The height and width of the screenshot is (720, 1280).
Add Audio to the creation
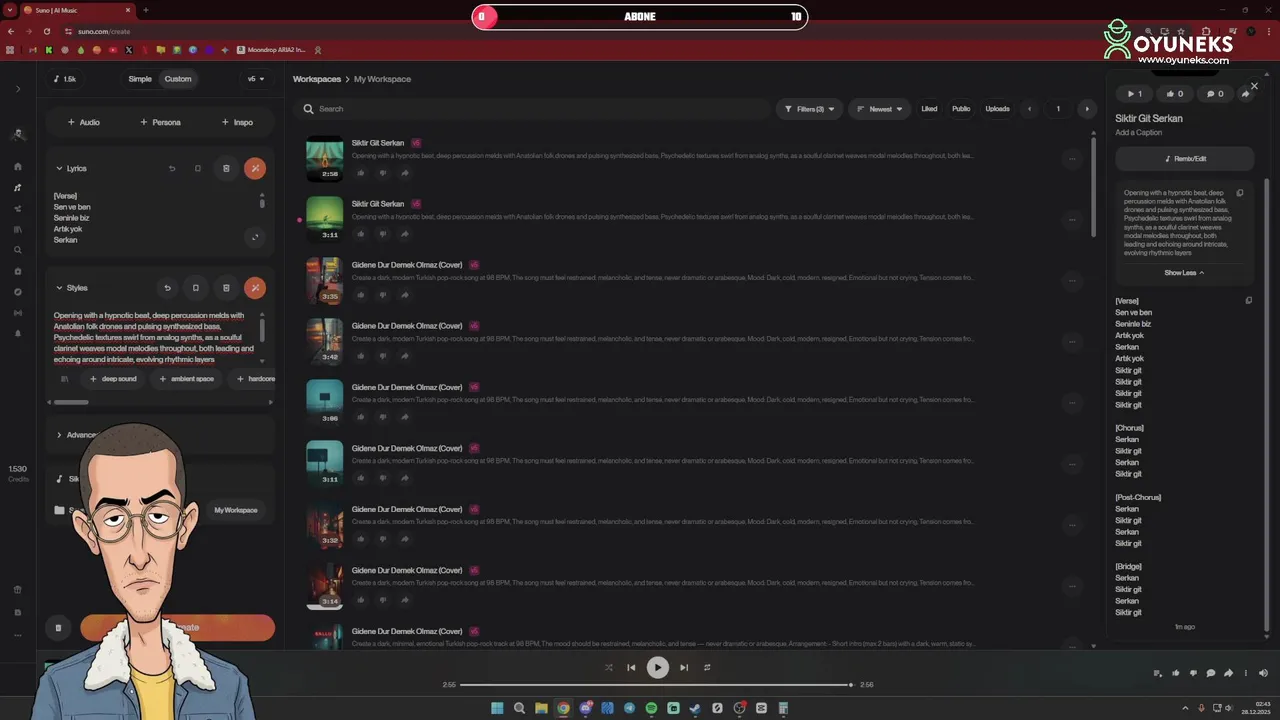click(x=83, y=122)
